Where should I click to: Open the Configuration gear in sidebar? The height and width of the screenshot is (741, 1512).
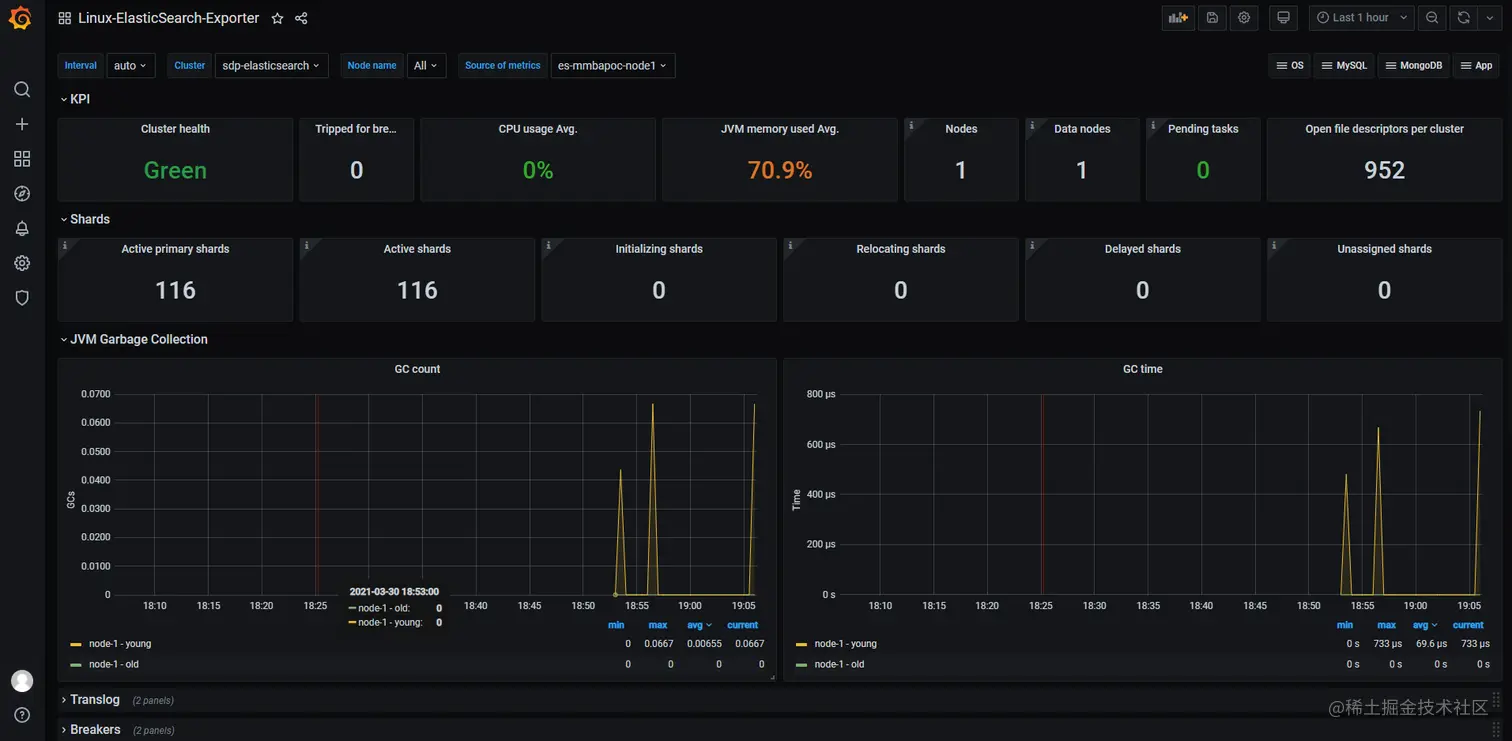tap(22, 263)
